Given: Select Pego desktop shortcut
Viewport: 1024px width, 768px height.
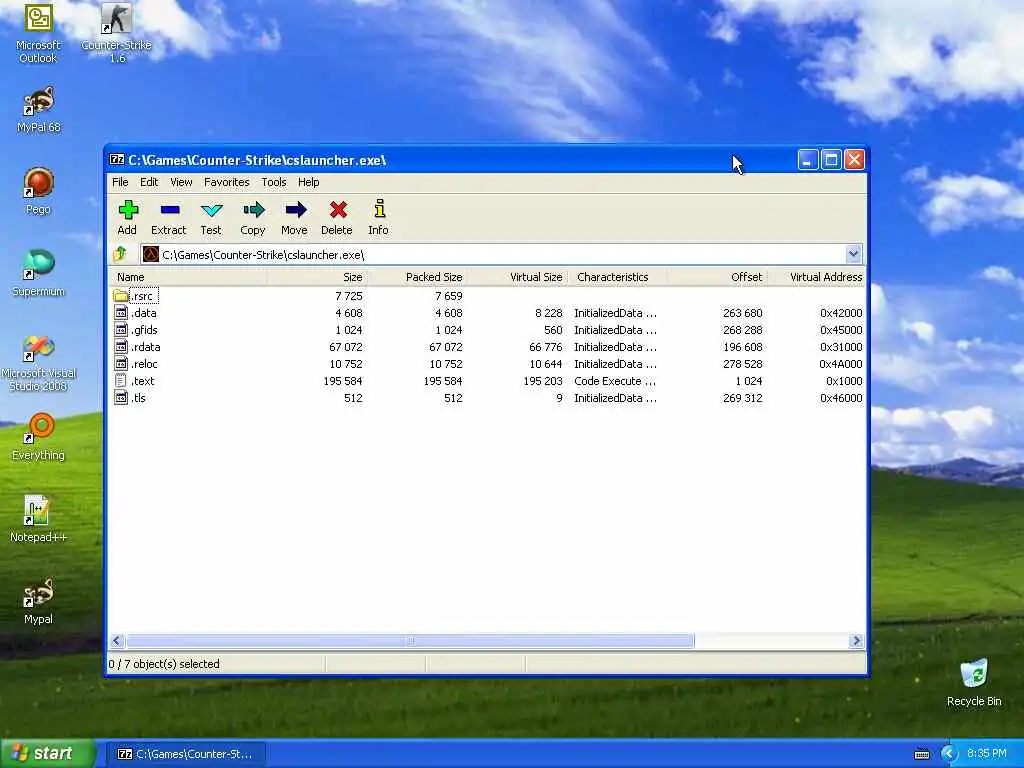Looking at the screenshot, I should tap(39, 191).
